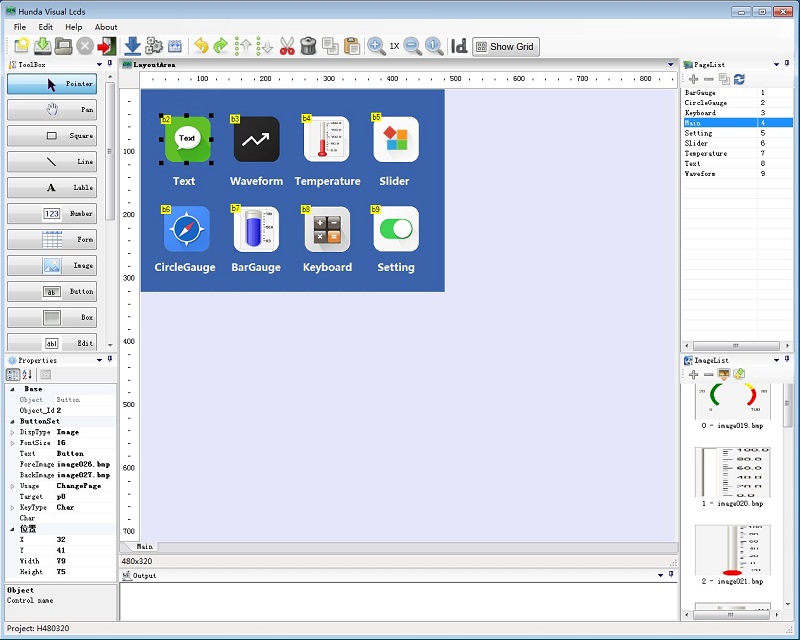Open the PageList panel dropdown arrow
The height and width of the screenshot is (640, 800).
click(774, 64)
